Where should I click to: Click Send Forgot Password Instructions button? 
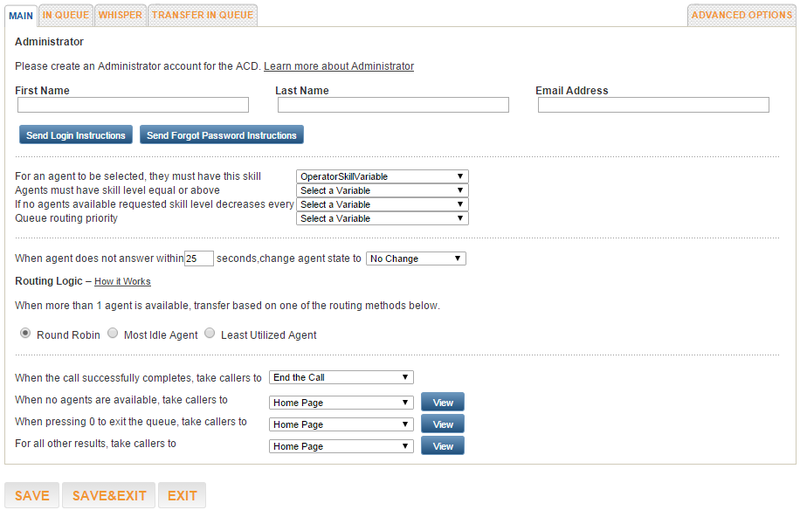[x=221, y=135]
